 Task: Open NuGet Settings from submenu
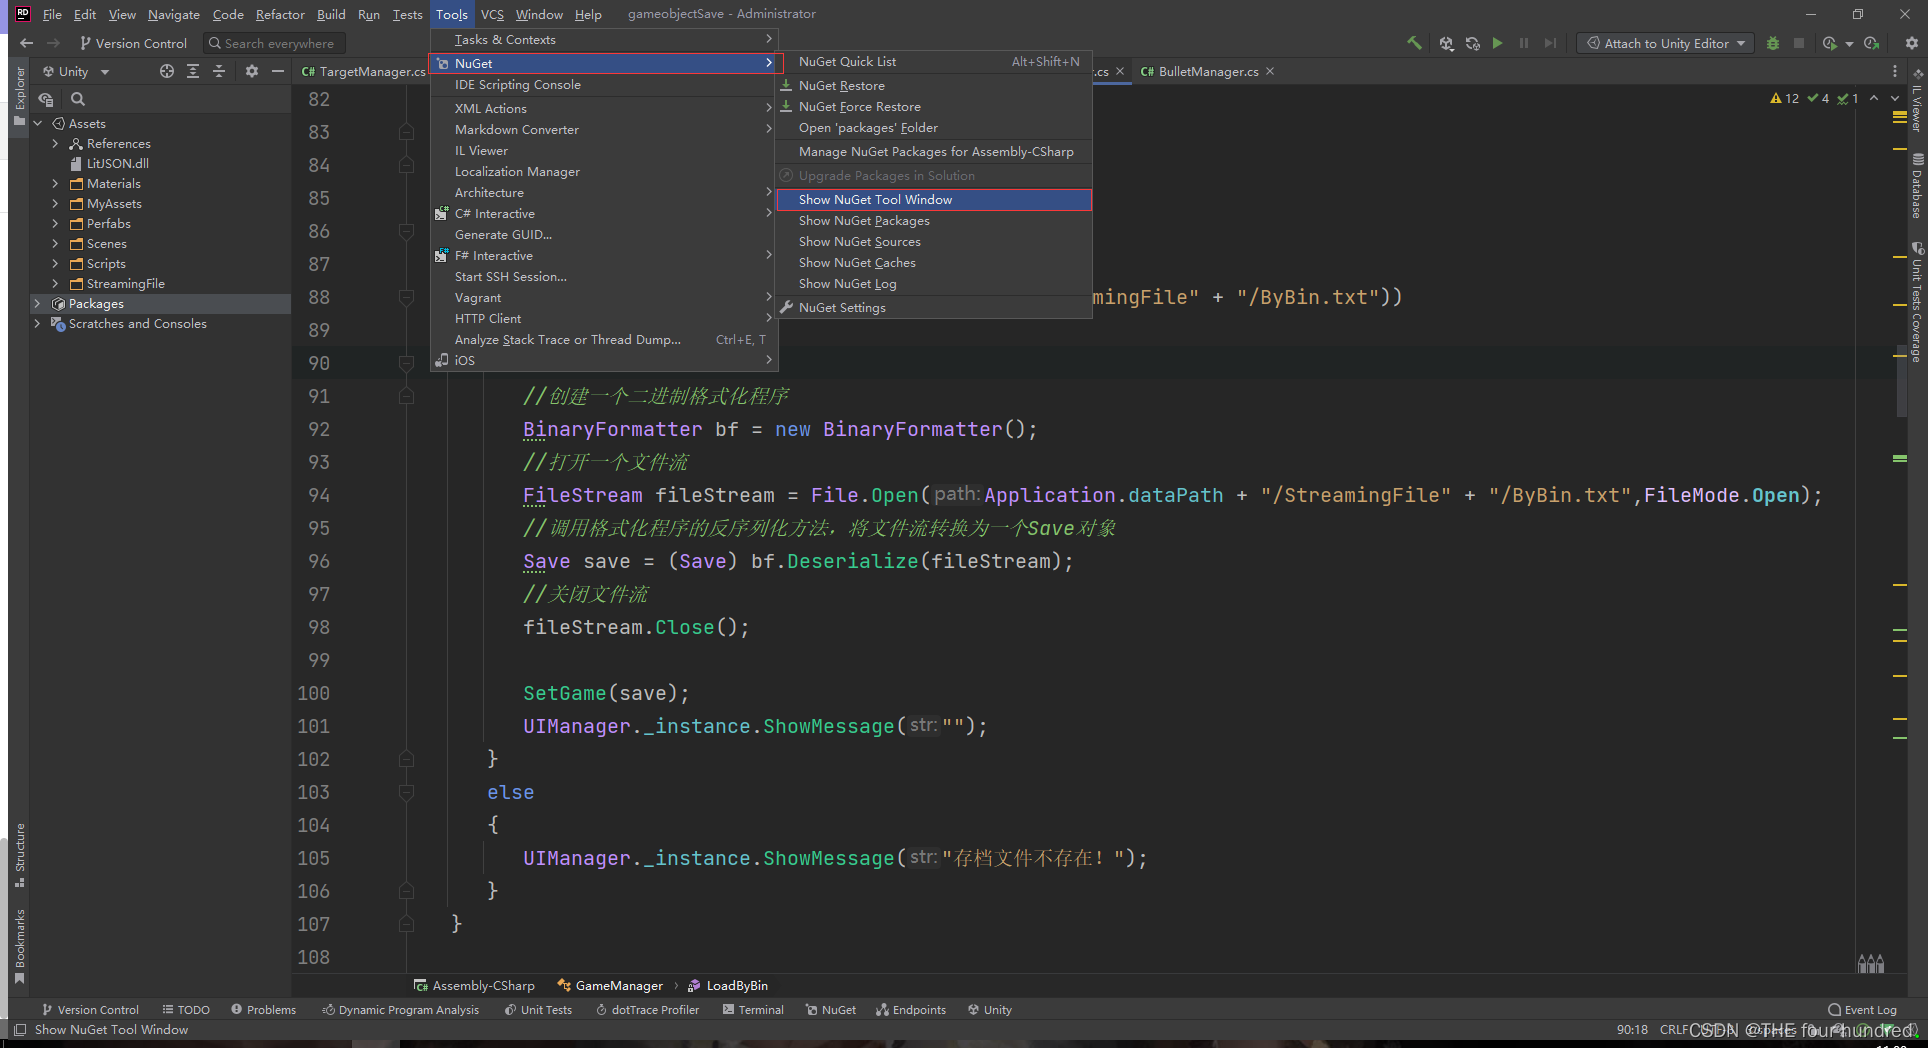(x=933, y=308)
